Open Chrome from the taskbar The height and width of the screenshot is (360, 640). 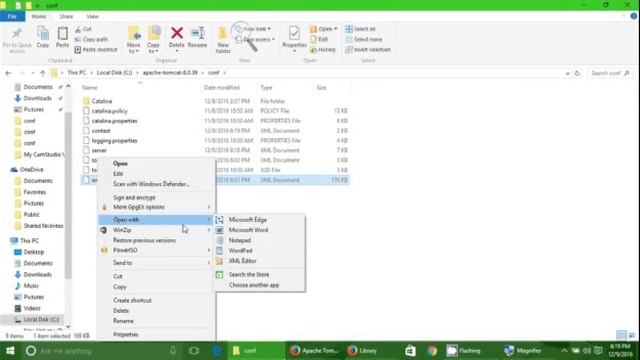pos(432,351)
